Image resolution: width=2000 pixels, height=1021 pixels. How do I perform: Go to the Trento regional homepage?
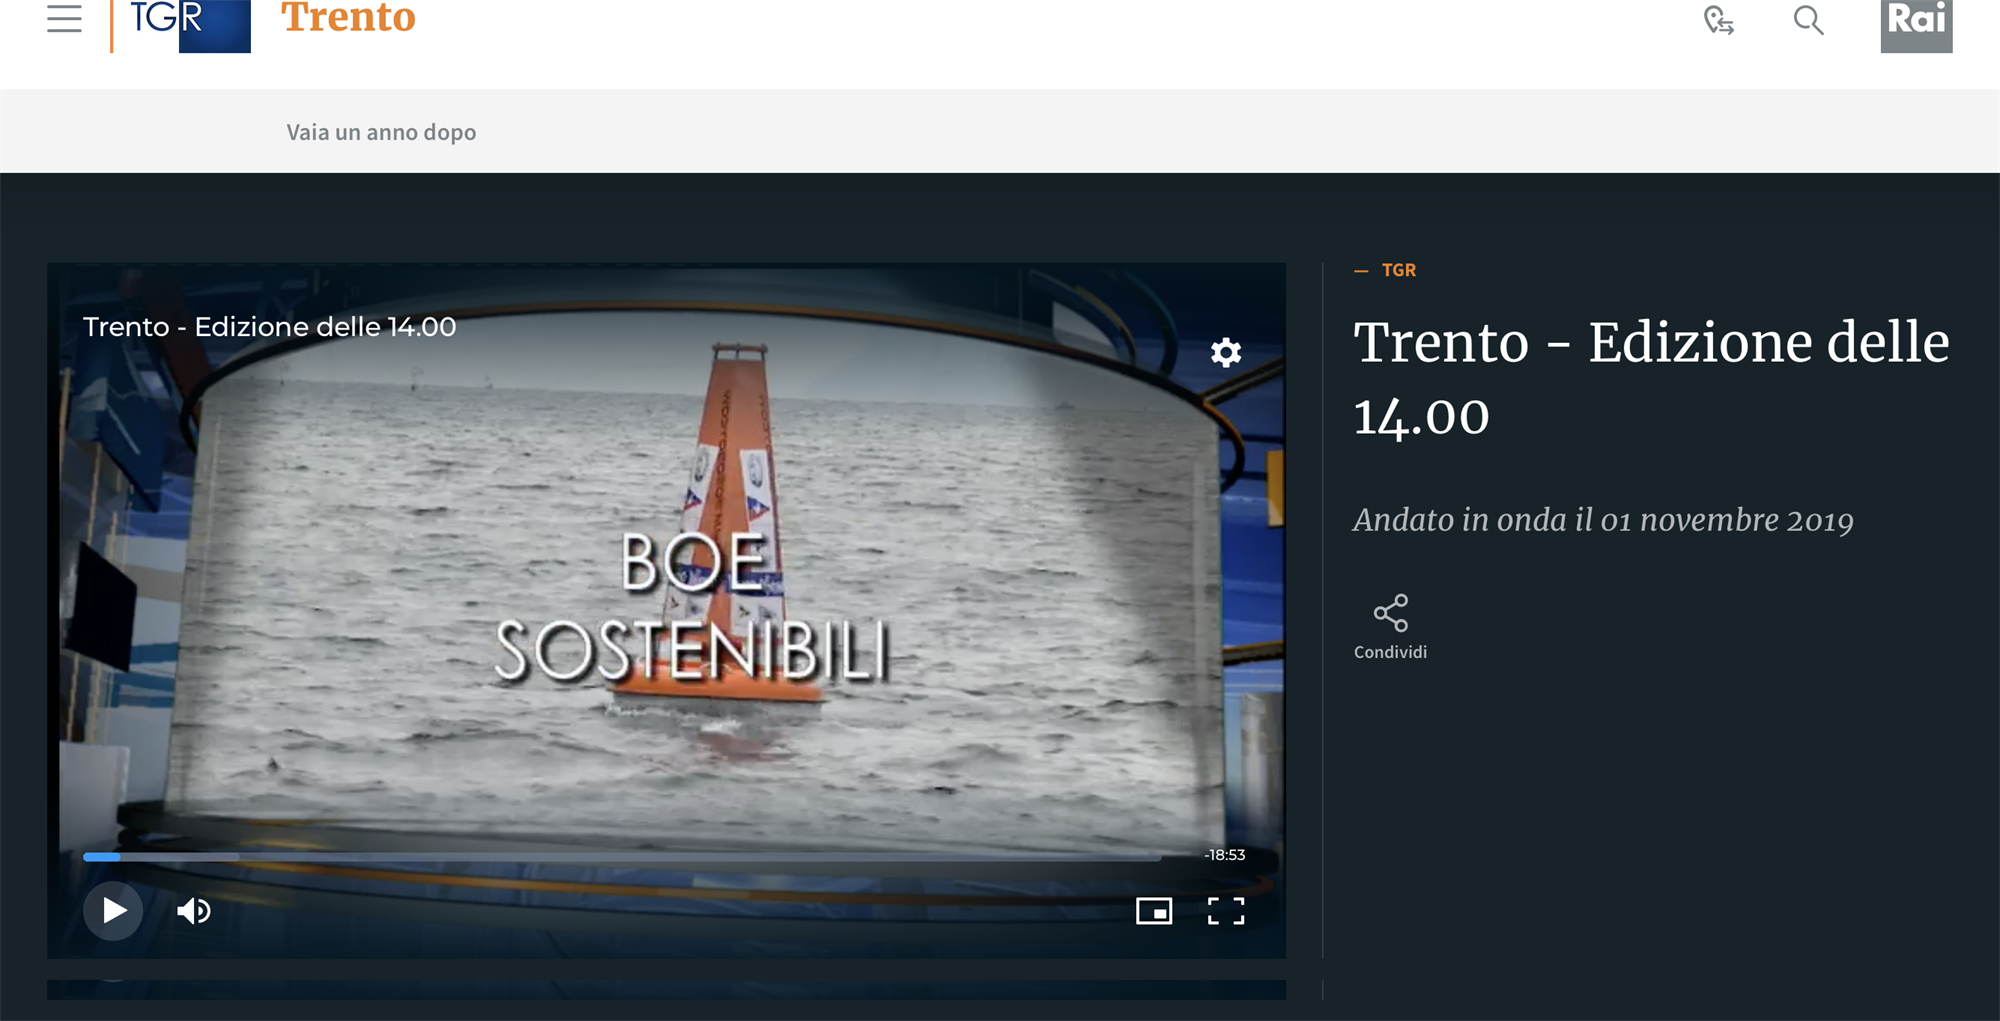click(x=348, y=19)
